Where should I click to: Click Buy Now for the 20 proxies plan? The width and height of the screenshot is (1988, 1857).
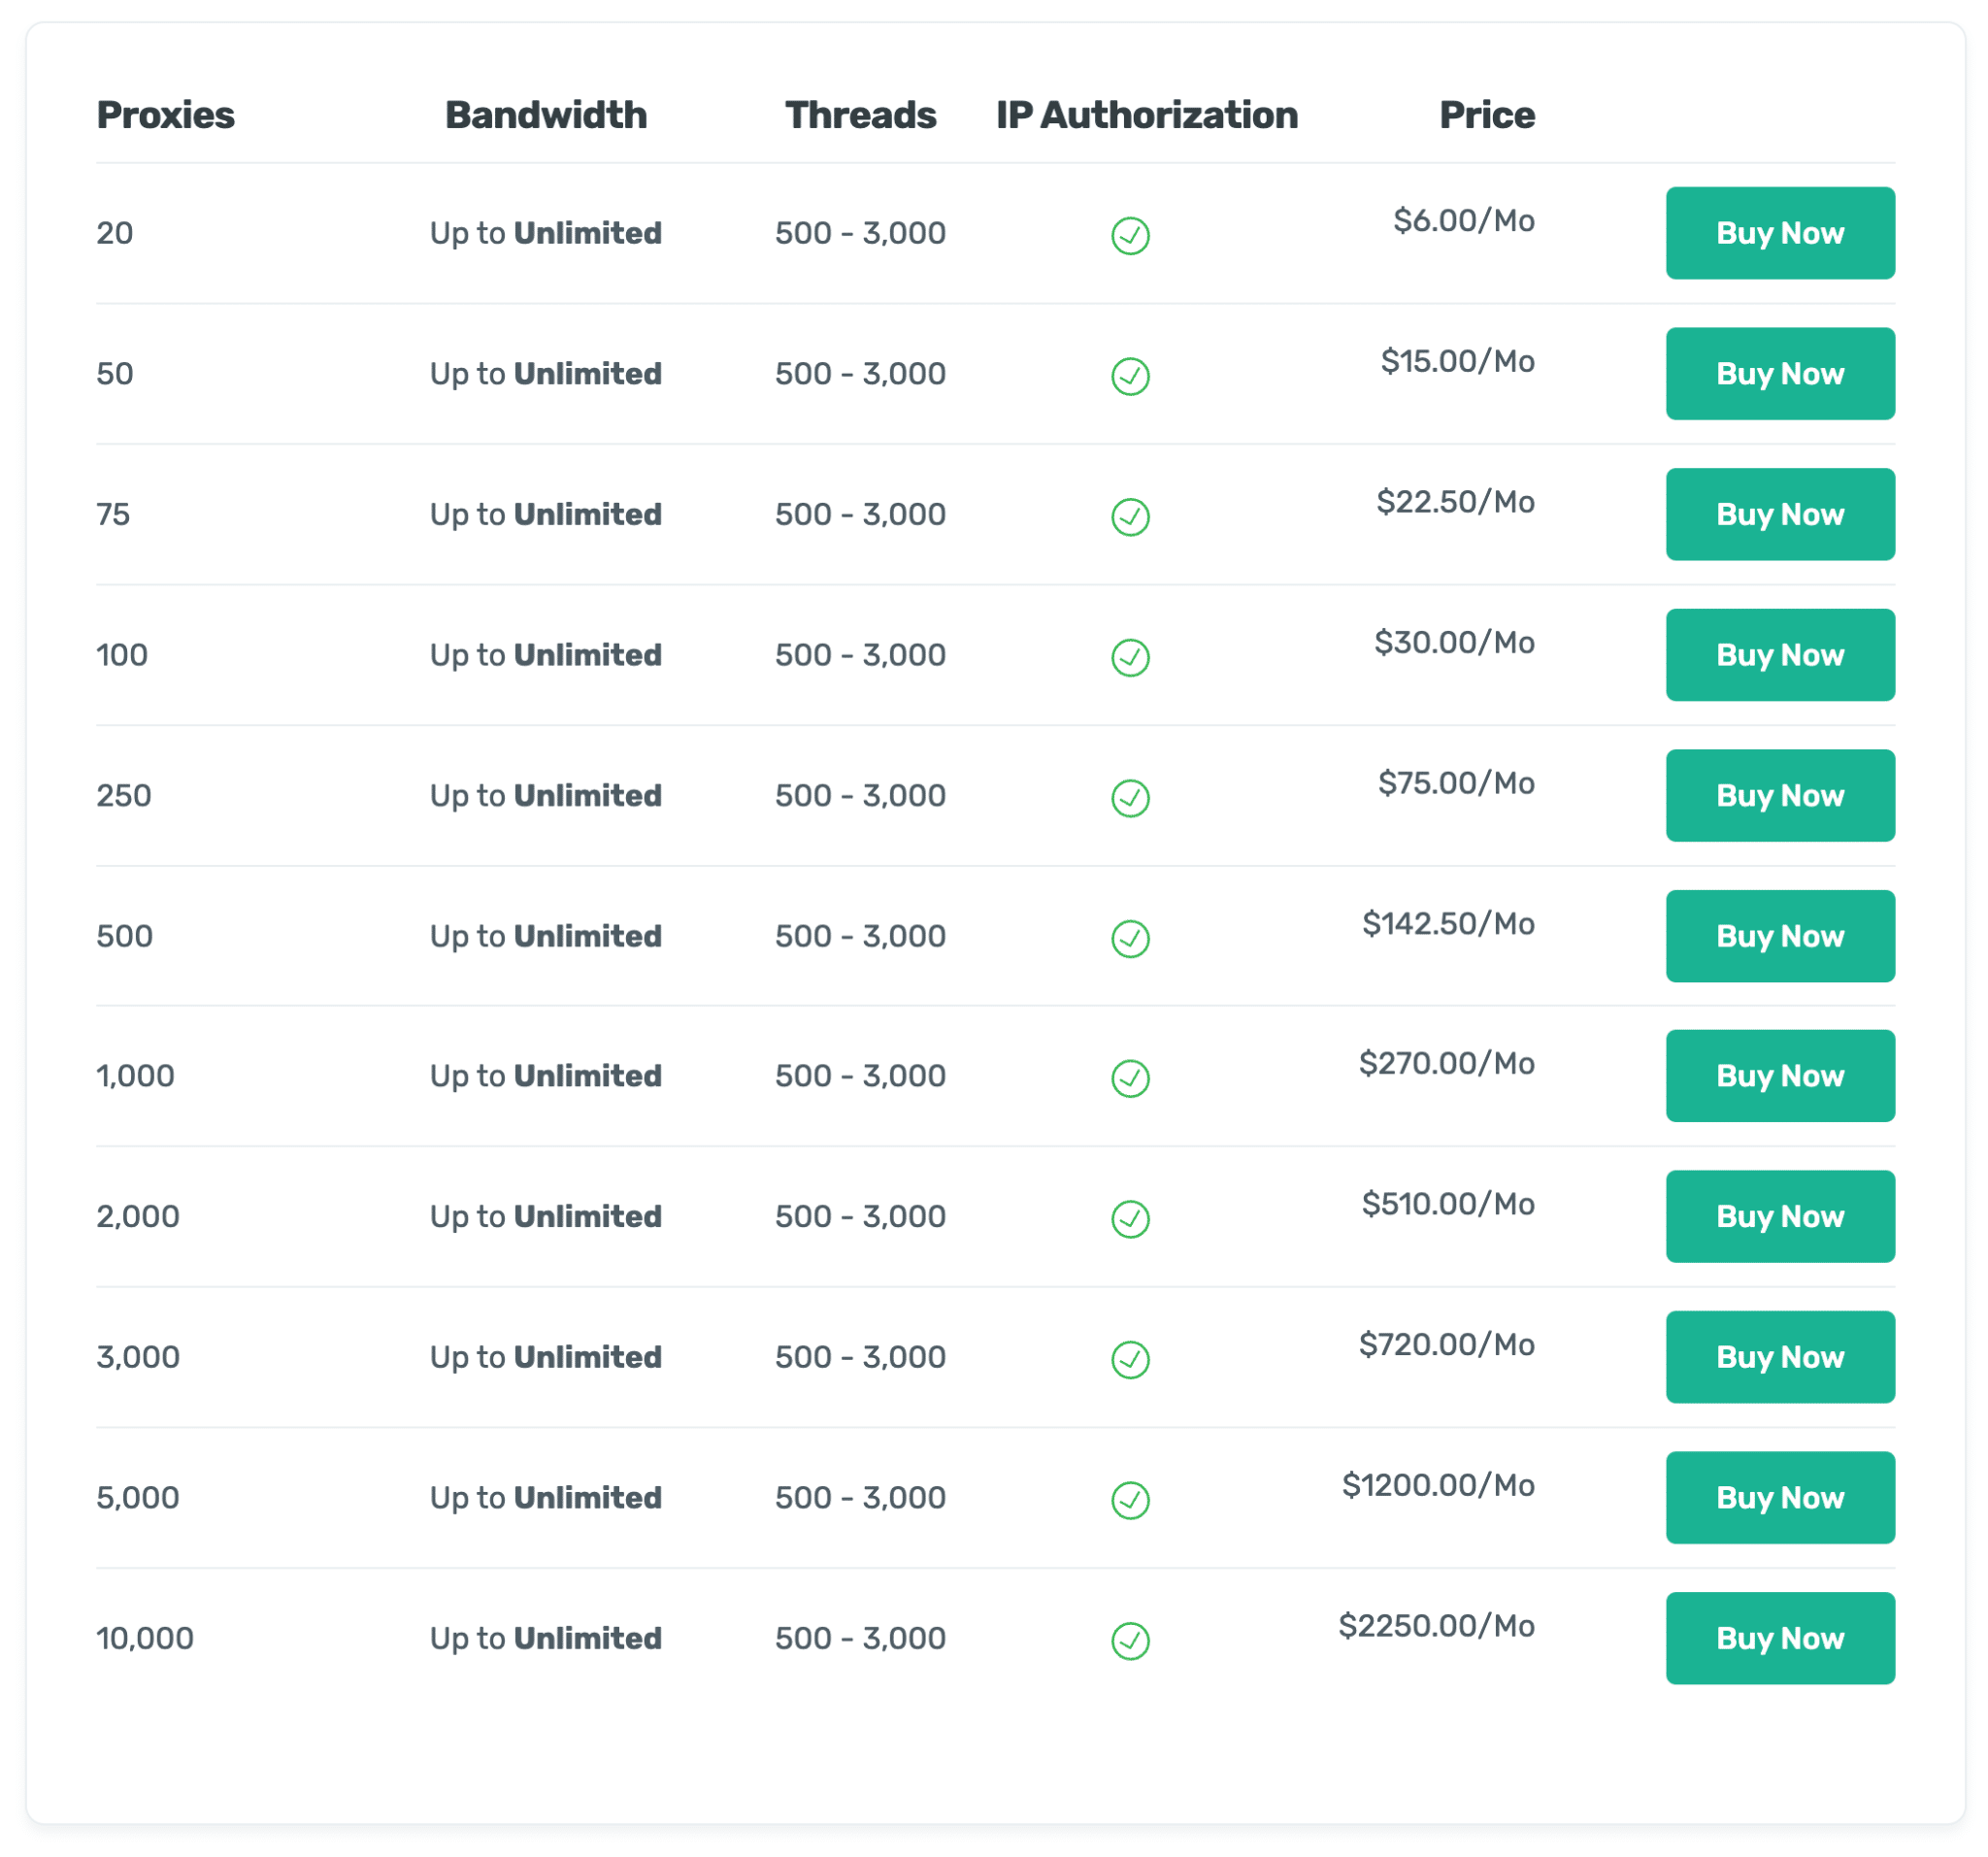pyautogui.click(x=1780, y=233)
